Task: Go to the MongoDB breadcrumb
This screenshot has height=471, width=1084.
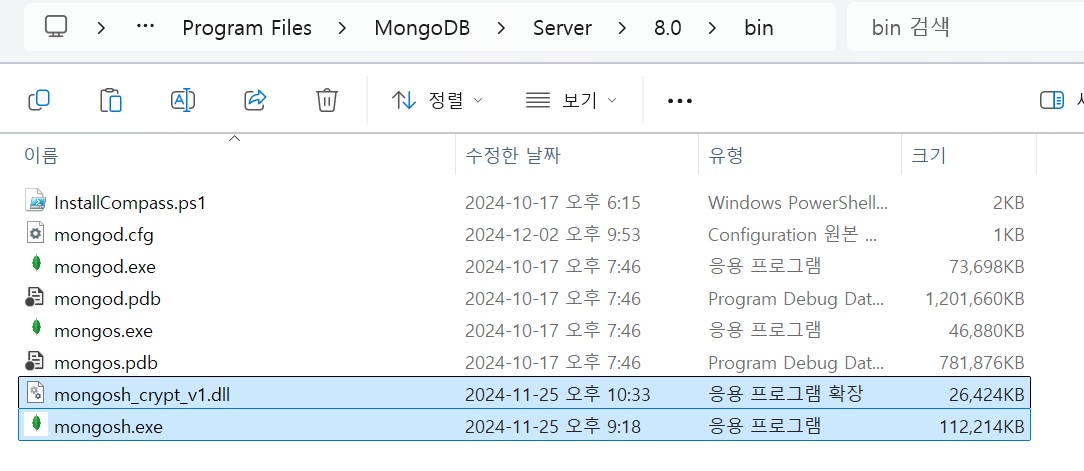Action: coord(422,28)
